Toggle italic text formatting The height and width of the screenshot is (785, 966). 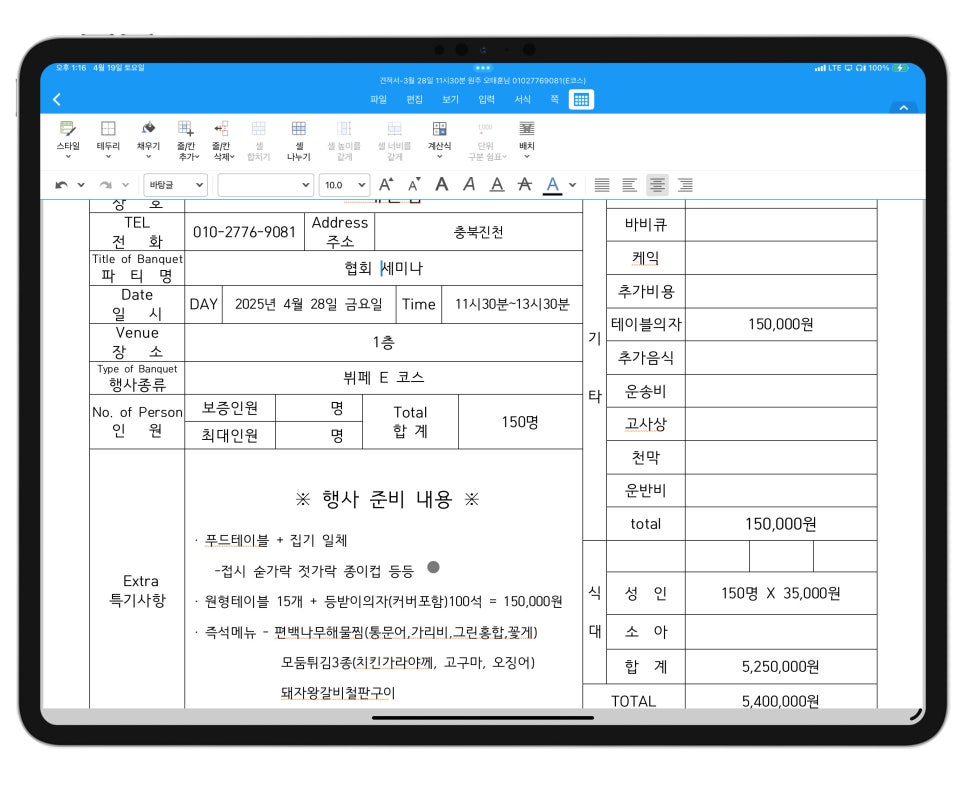pyautogui.click(x=469, y=184)
